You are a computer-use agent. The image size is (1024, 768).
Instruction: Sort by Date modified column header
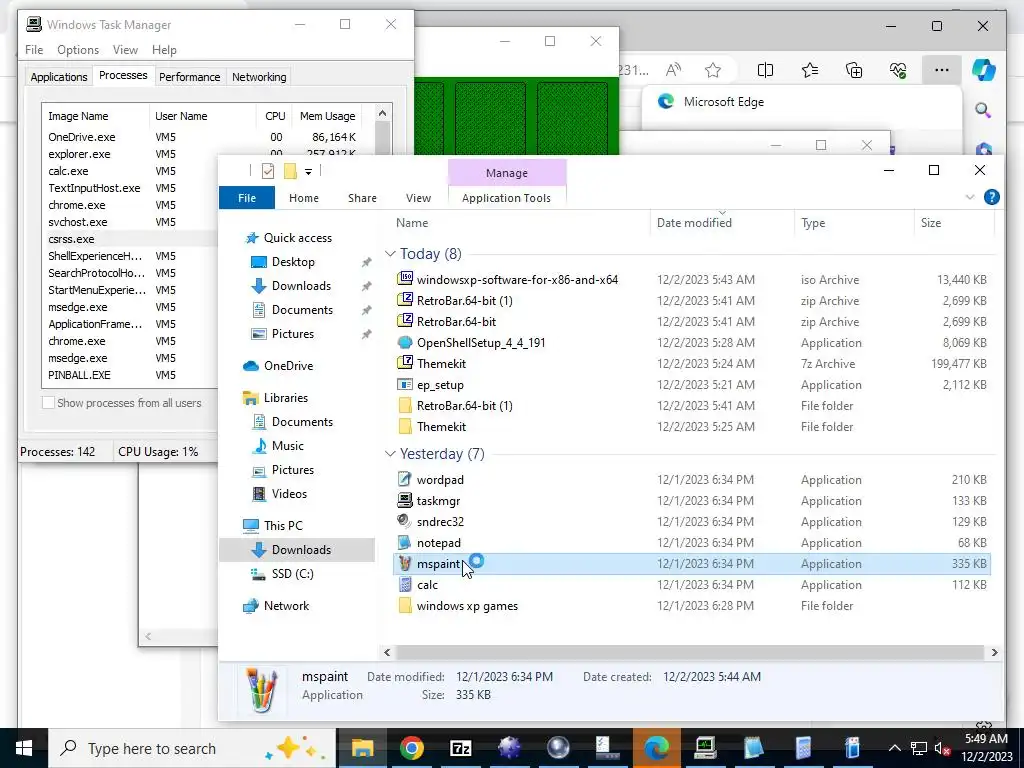pos(722,223)
